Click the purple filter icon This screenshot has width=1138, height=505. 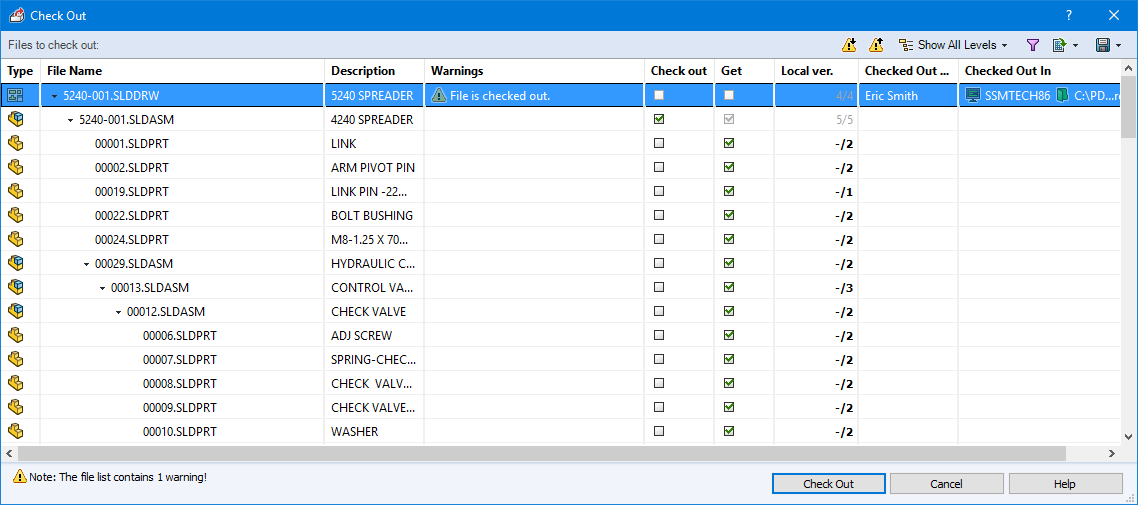click(1033, 45)
